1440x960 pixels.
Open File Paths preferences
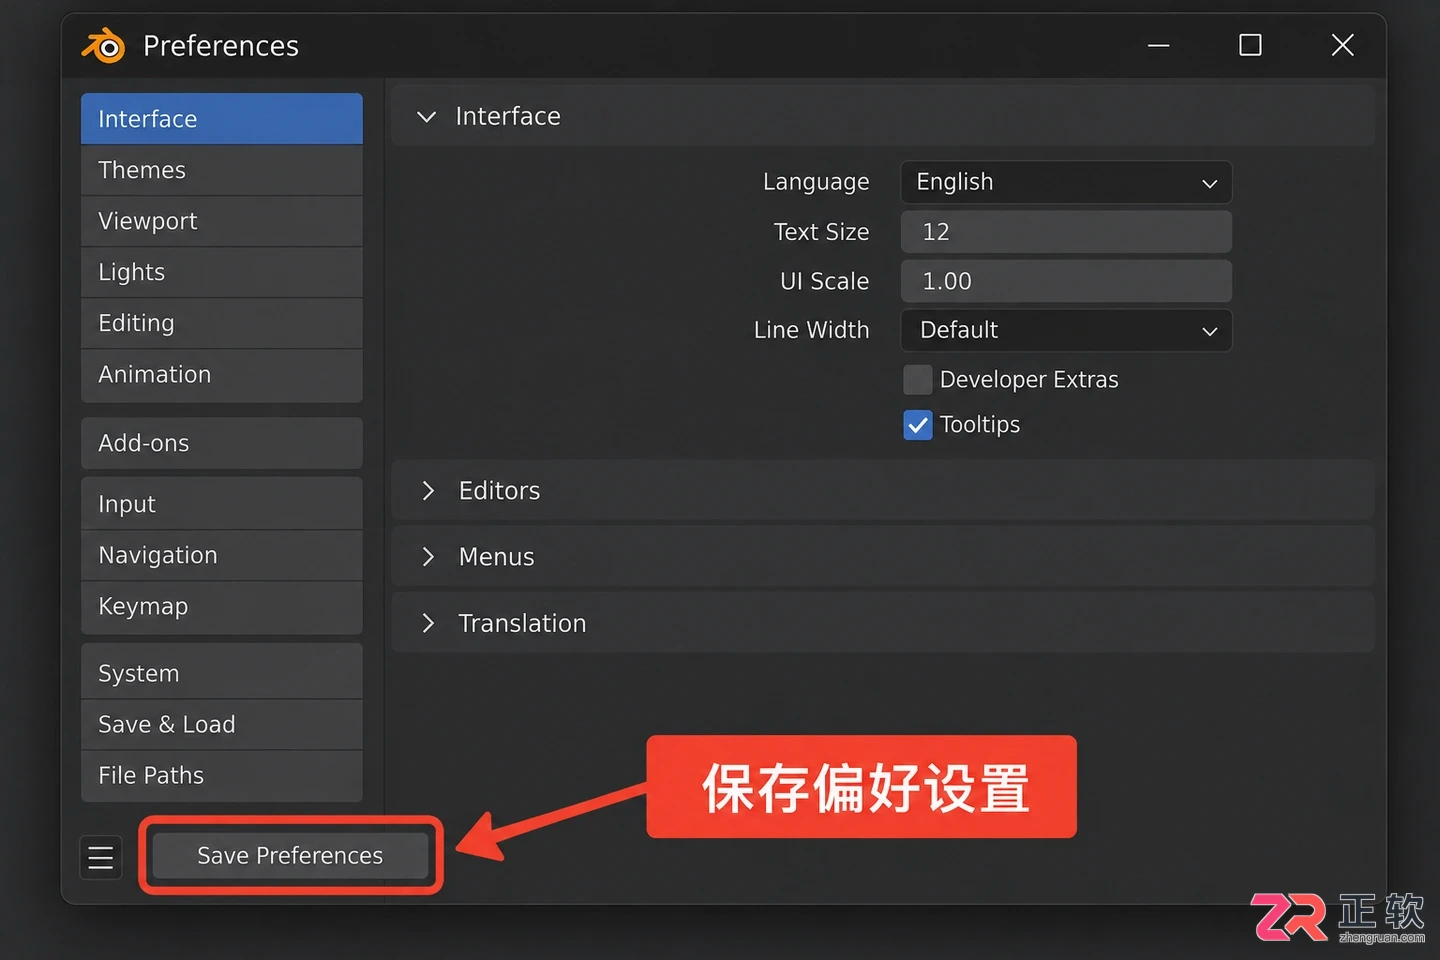point(222,776)
